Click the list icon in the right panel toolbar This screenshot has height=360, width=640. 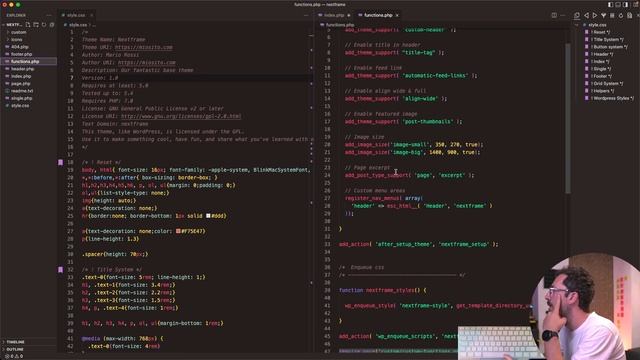point(612,15)
